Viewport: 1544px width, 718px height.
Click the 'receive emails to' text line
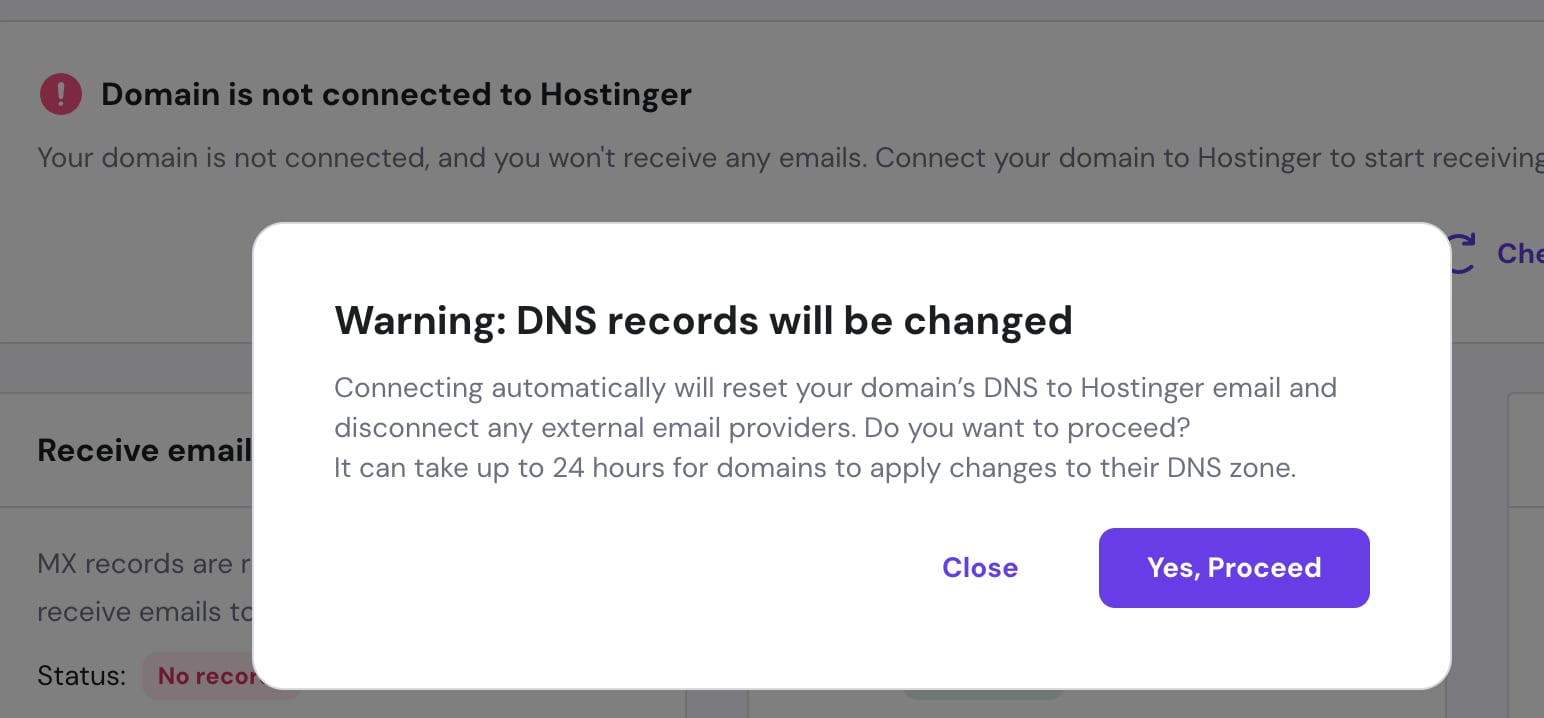pos(145,611)
